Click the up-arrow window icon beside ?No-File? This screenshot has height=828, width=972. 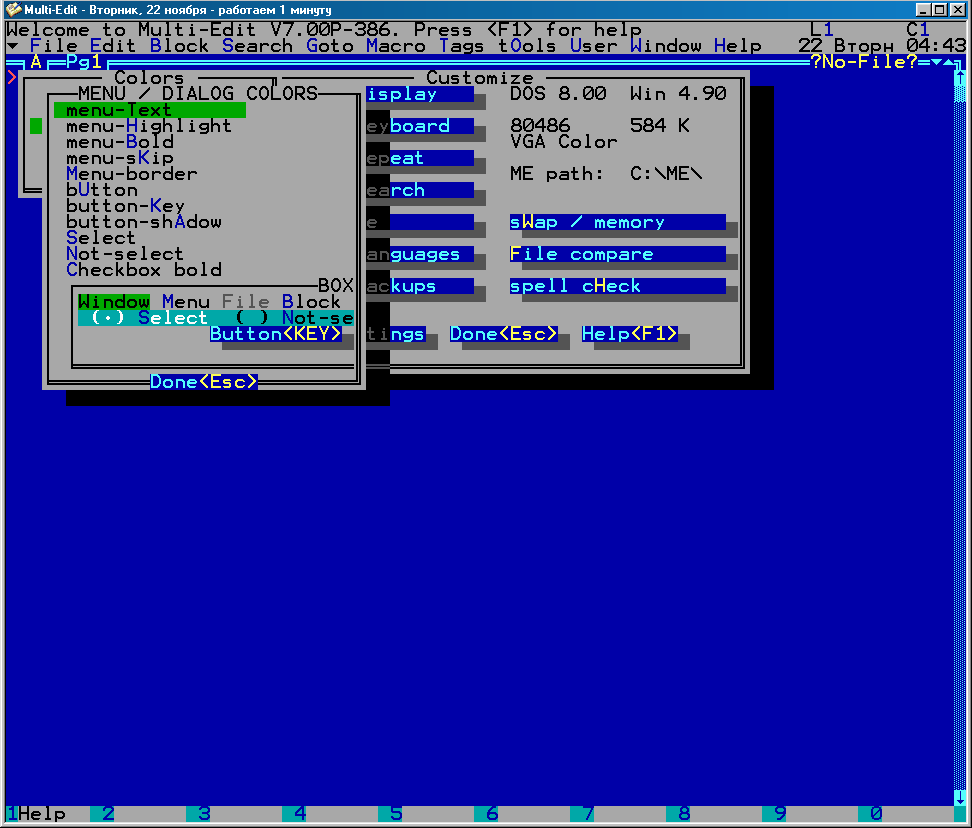pos(948,62)
